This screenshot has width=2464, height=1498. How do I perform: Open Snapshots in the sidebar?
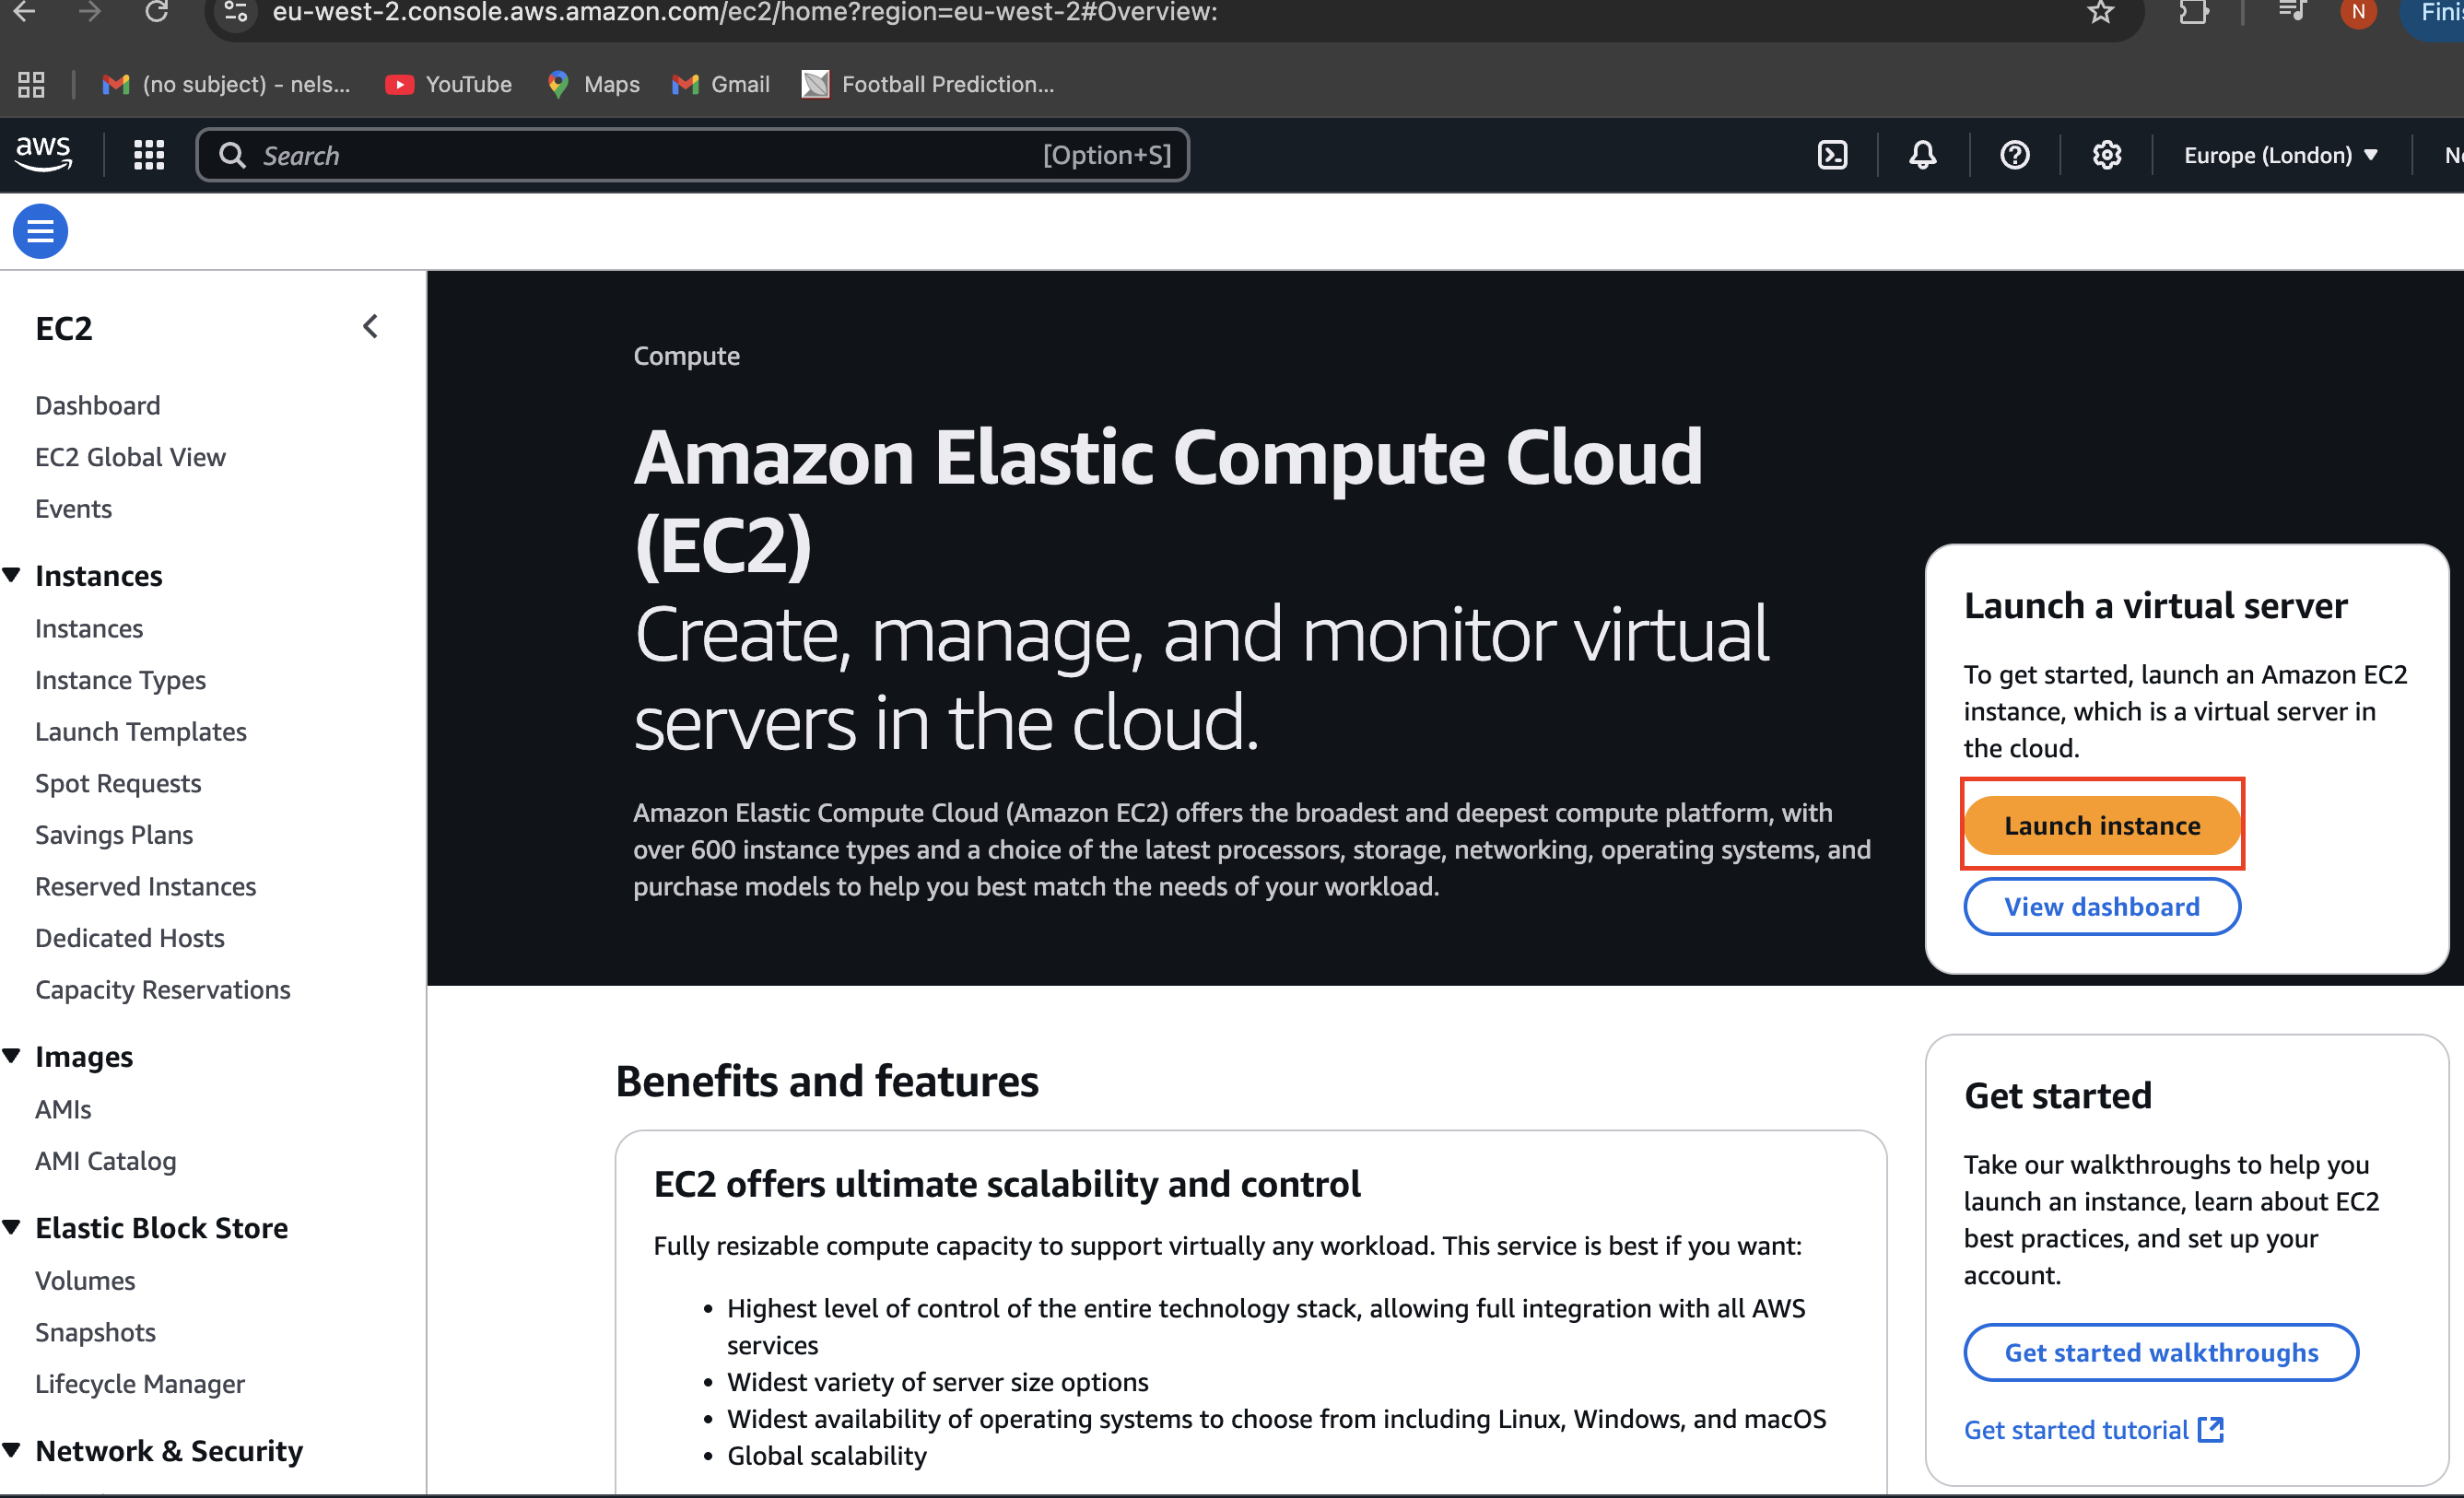pyautogui.click(x=95, y=1333)
